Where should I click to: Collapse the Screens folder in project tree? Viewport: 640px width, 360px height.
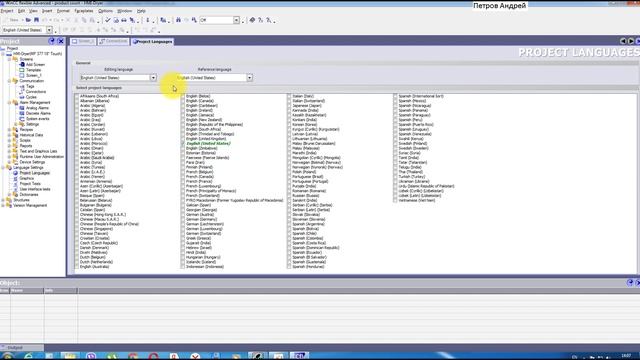coord(9,59)
